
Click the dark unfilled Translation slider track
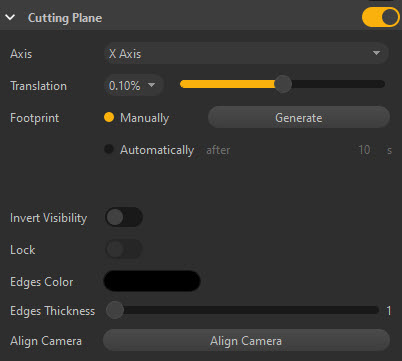click(338, 84)
